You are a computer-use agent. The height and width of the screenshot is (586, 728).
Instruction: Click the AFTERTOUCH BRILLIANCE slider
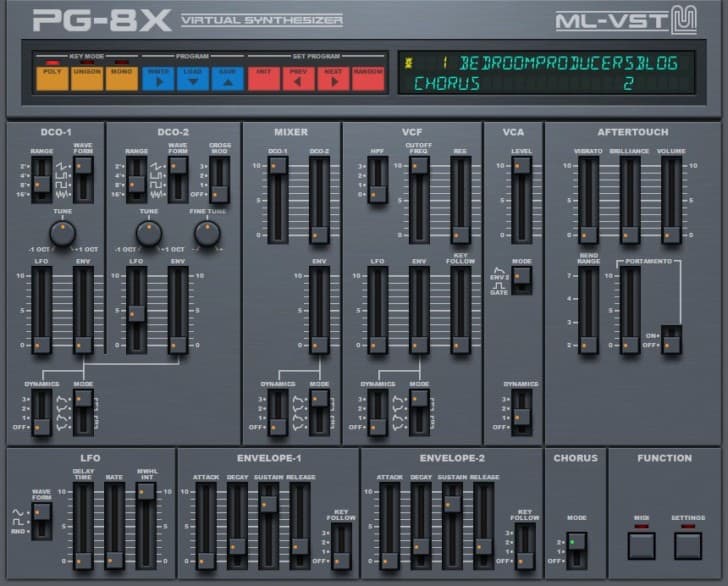pos(630,200)
